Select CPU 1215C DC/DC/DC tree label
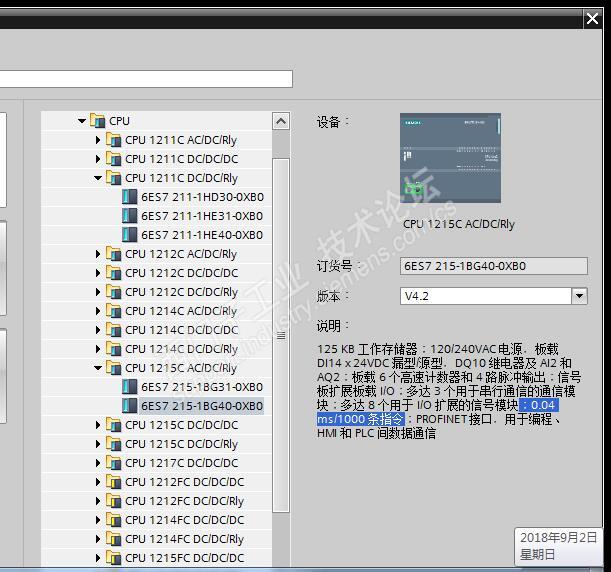611x572 pixels. 181,425
